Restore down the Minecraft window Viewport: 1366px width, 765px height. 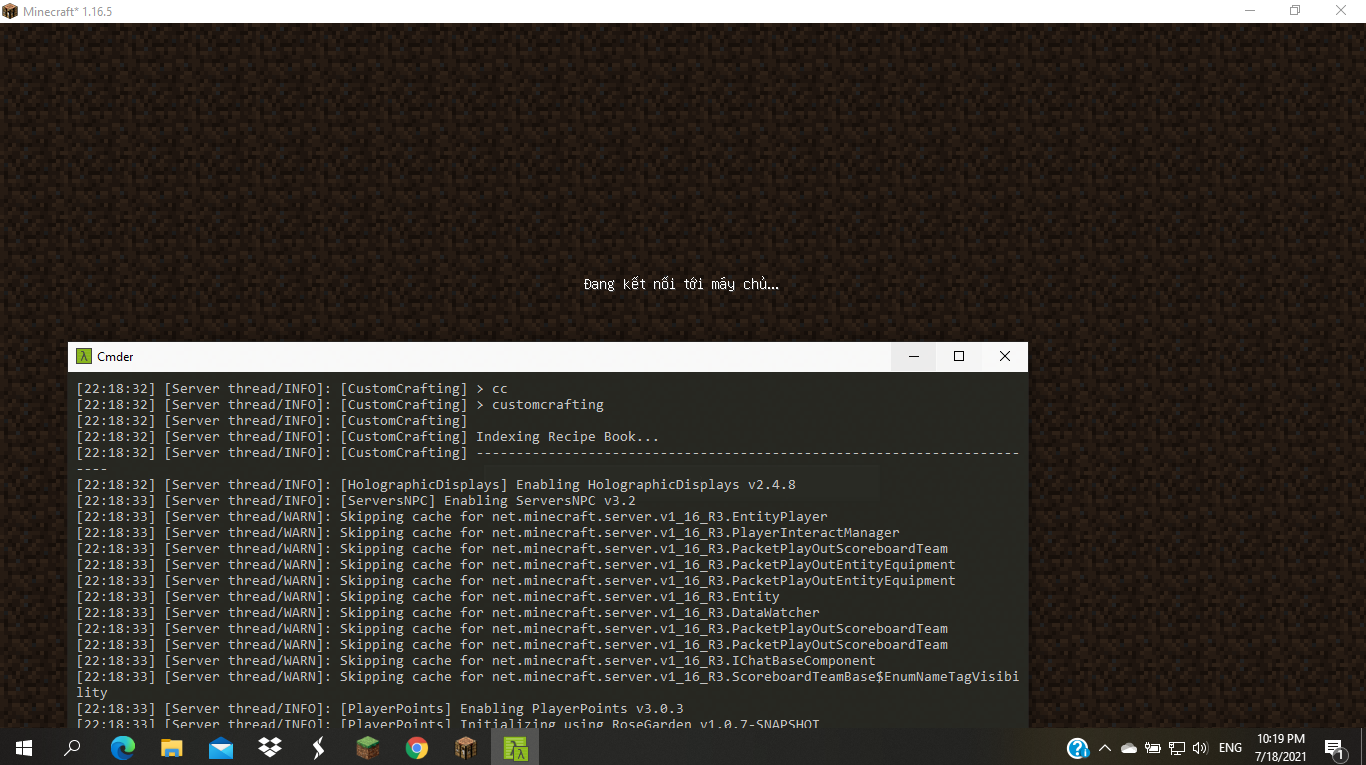[x=1295, y=11]
